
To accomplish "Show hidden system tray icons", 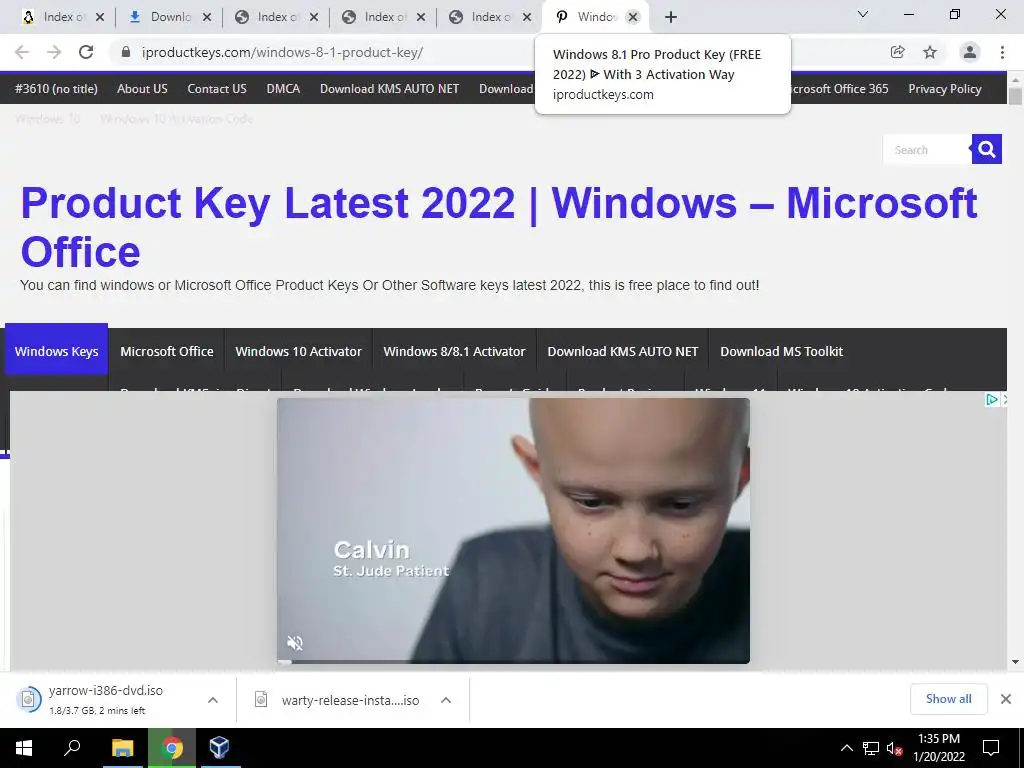I will tap(846, 748).
